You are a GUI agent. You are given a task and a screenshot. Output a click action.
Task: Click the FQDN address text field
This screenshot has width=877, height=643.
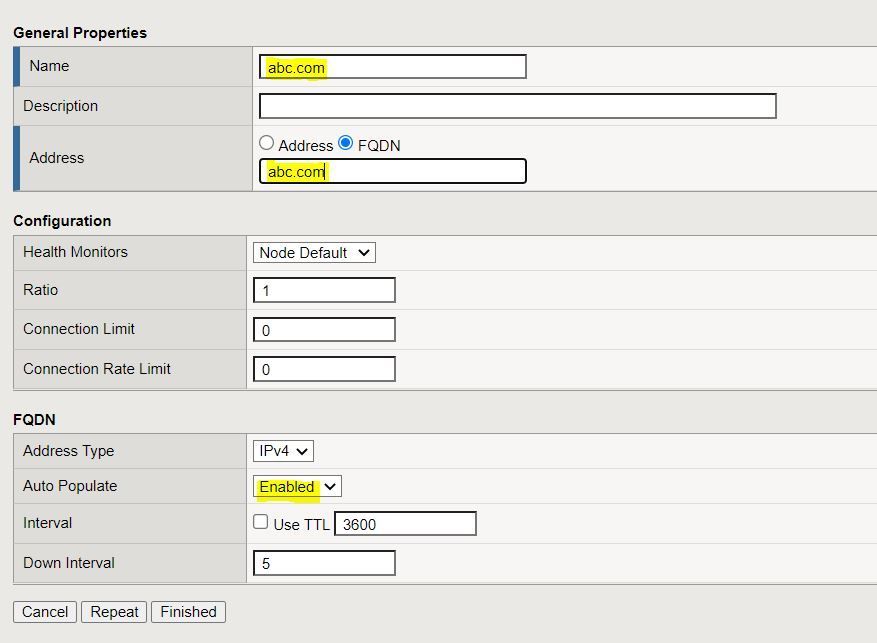(392, 172)
